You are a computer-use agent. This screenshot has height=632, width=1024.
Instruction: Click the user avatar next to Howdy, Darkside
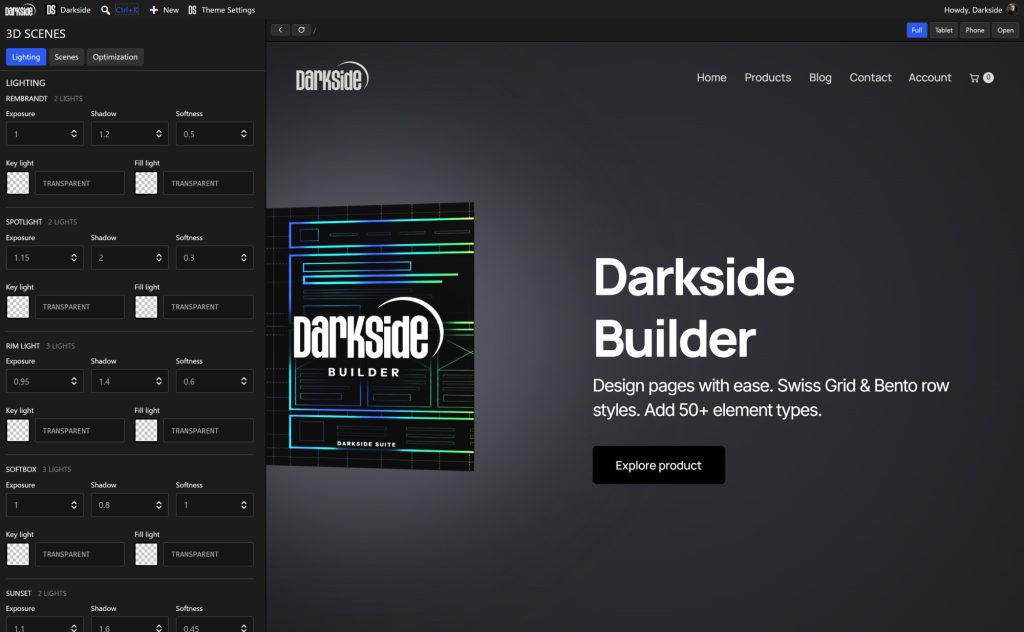[x=1012, y=9]
